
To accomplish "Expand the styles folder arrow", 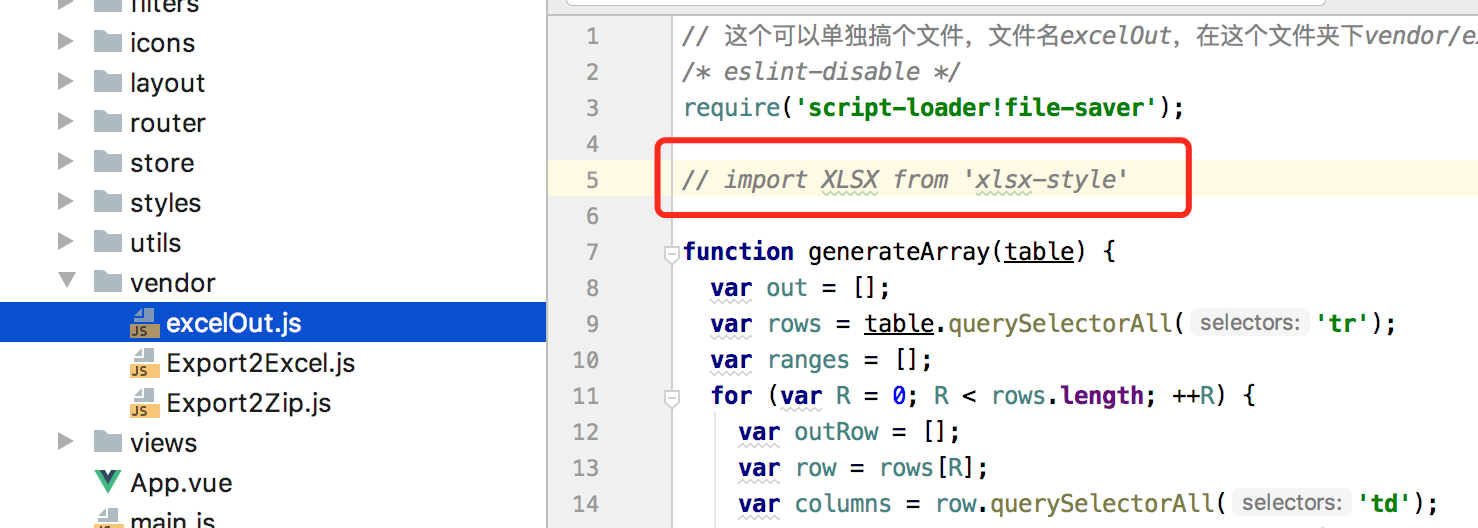I will [66, 202].
